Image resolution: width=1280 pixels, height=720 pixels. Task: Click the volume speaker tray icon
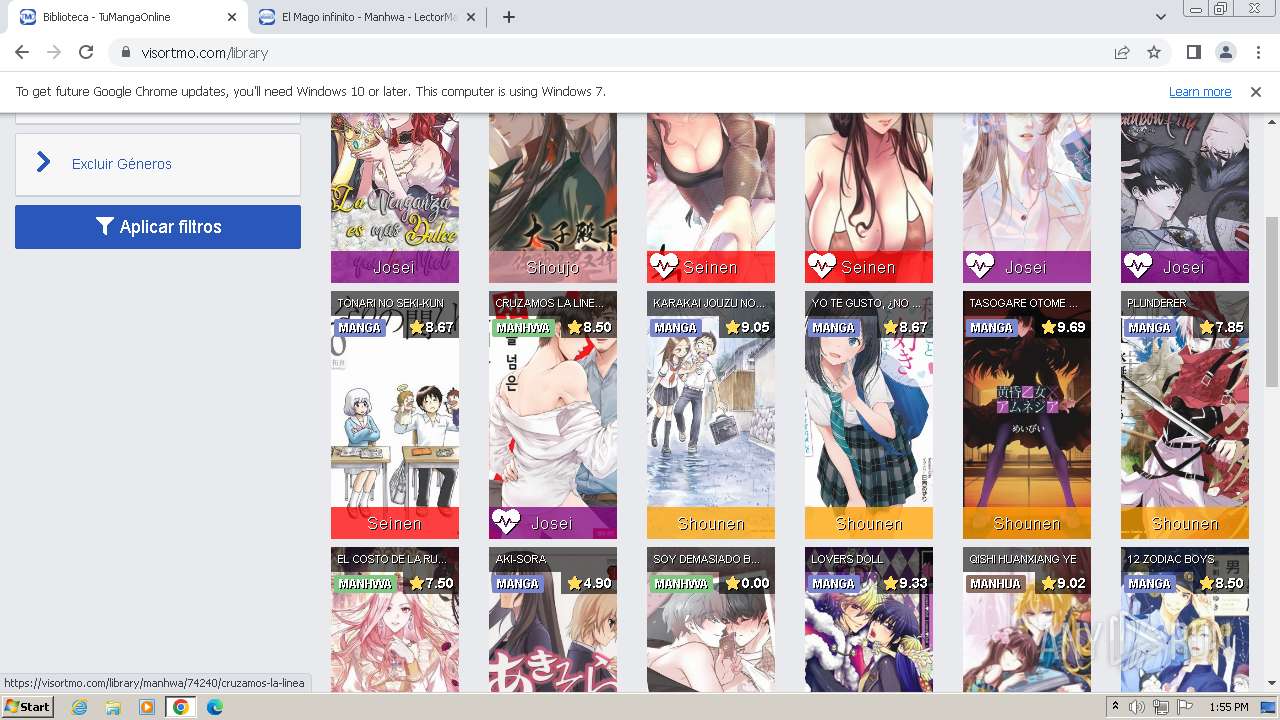pos(1137,707)
